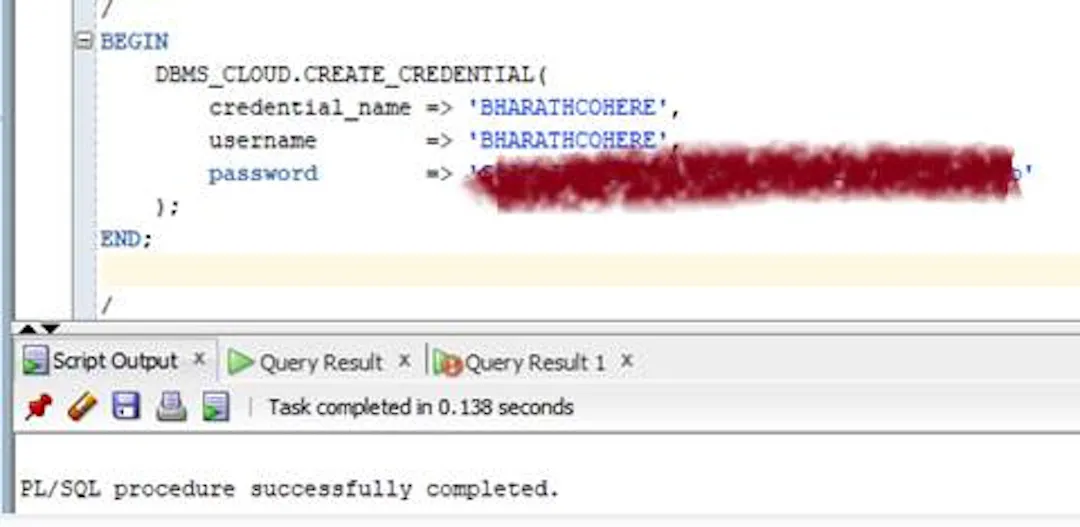Click the up arrow panel splitter control
Viewport: 1080px width, 527px height.
(28, 329)
